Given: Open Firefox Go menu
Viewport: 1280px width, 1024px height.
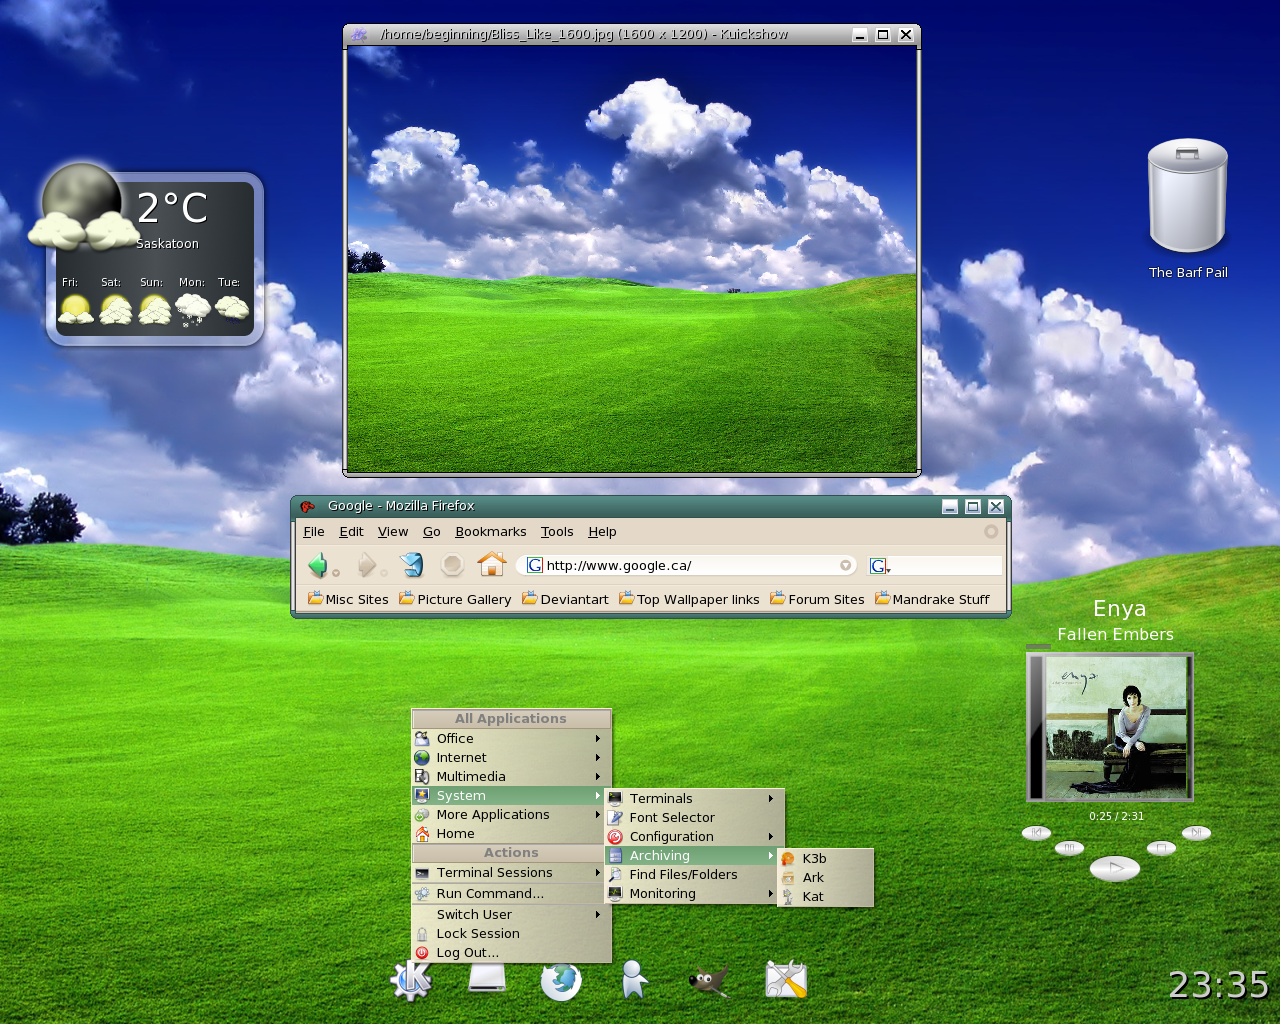Looking at the screenshot, I should pos(432,532).
